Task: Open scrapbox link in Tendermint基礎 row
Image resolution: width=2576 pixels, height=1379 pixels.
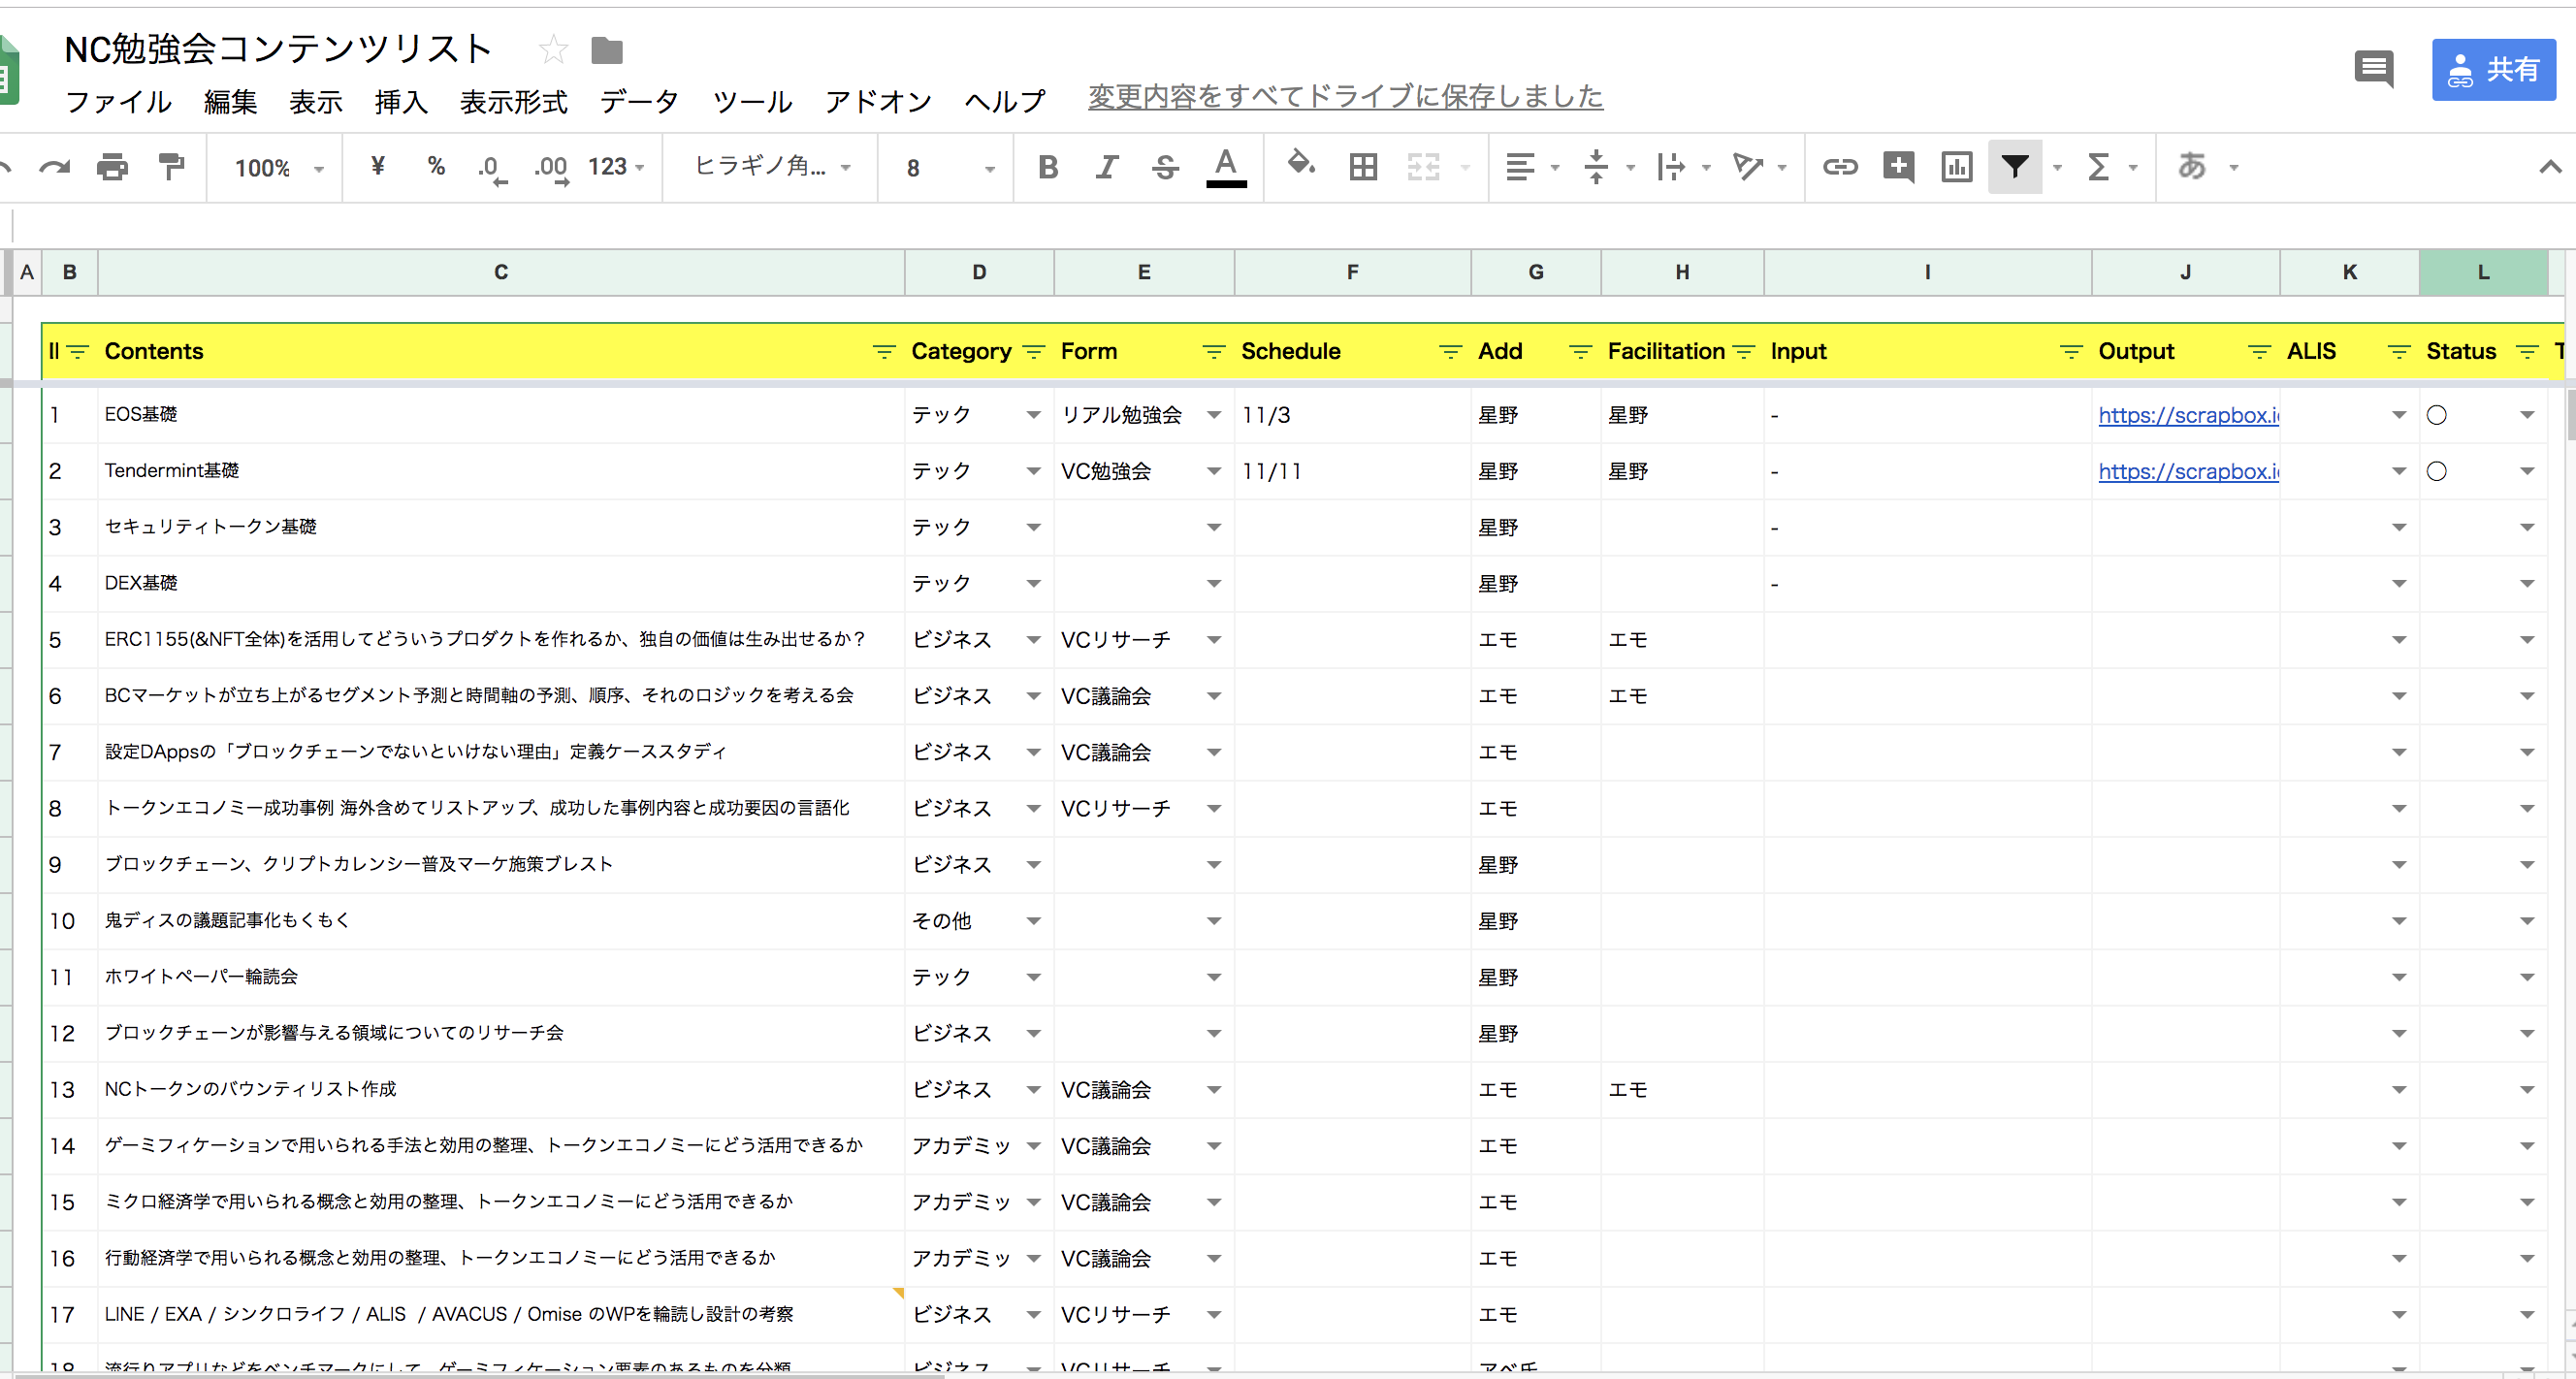Action: pos(2187,471)
